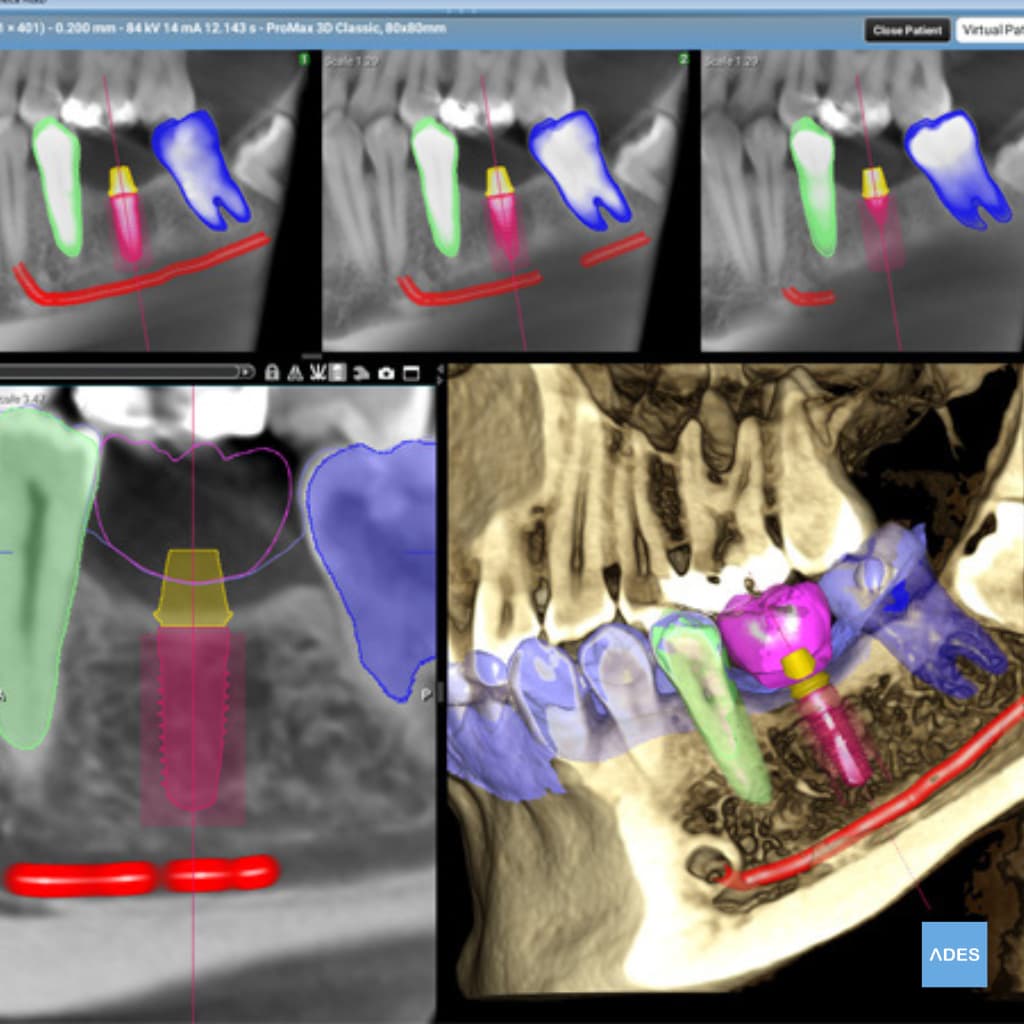
Task: Click the arrow at the right end of the slider
Action: (247, 372)
